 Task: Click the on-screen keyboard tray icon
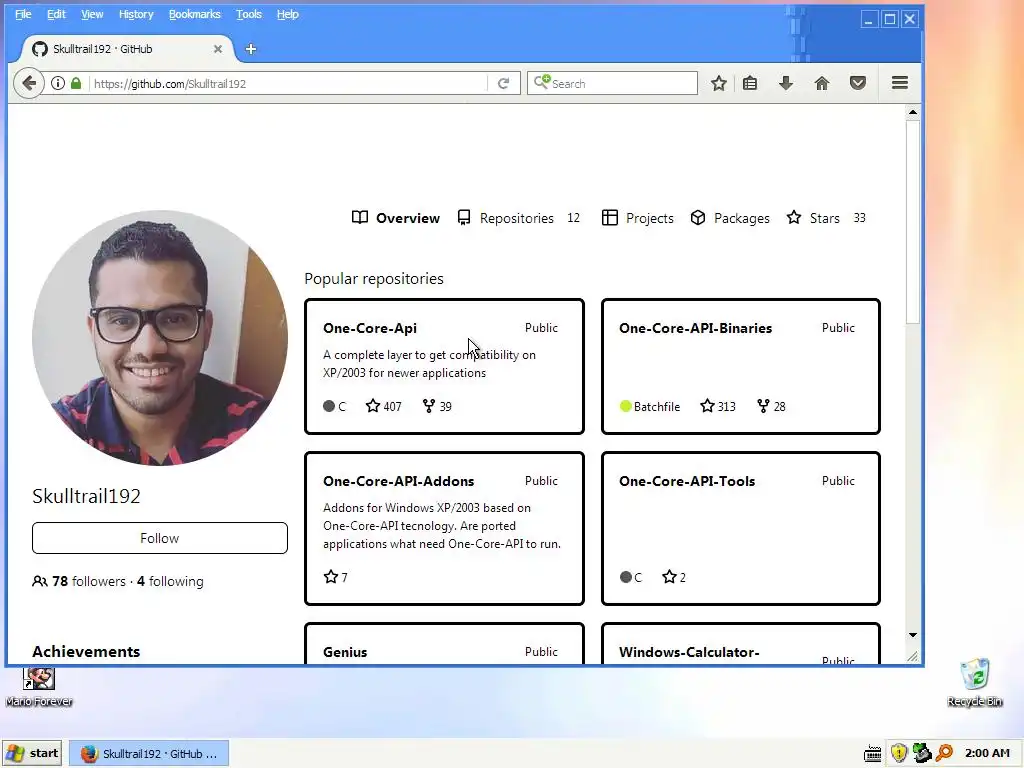(872, 754)
